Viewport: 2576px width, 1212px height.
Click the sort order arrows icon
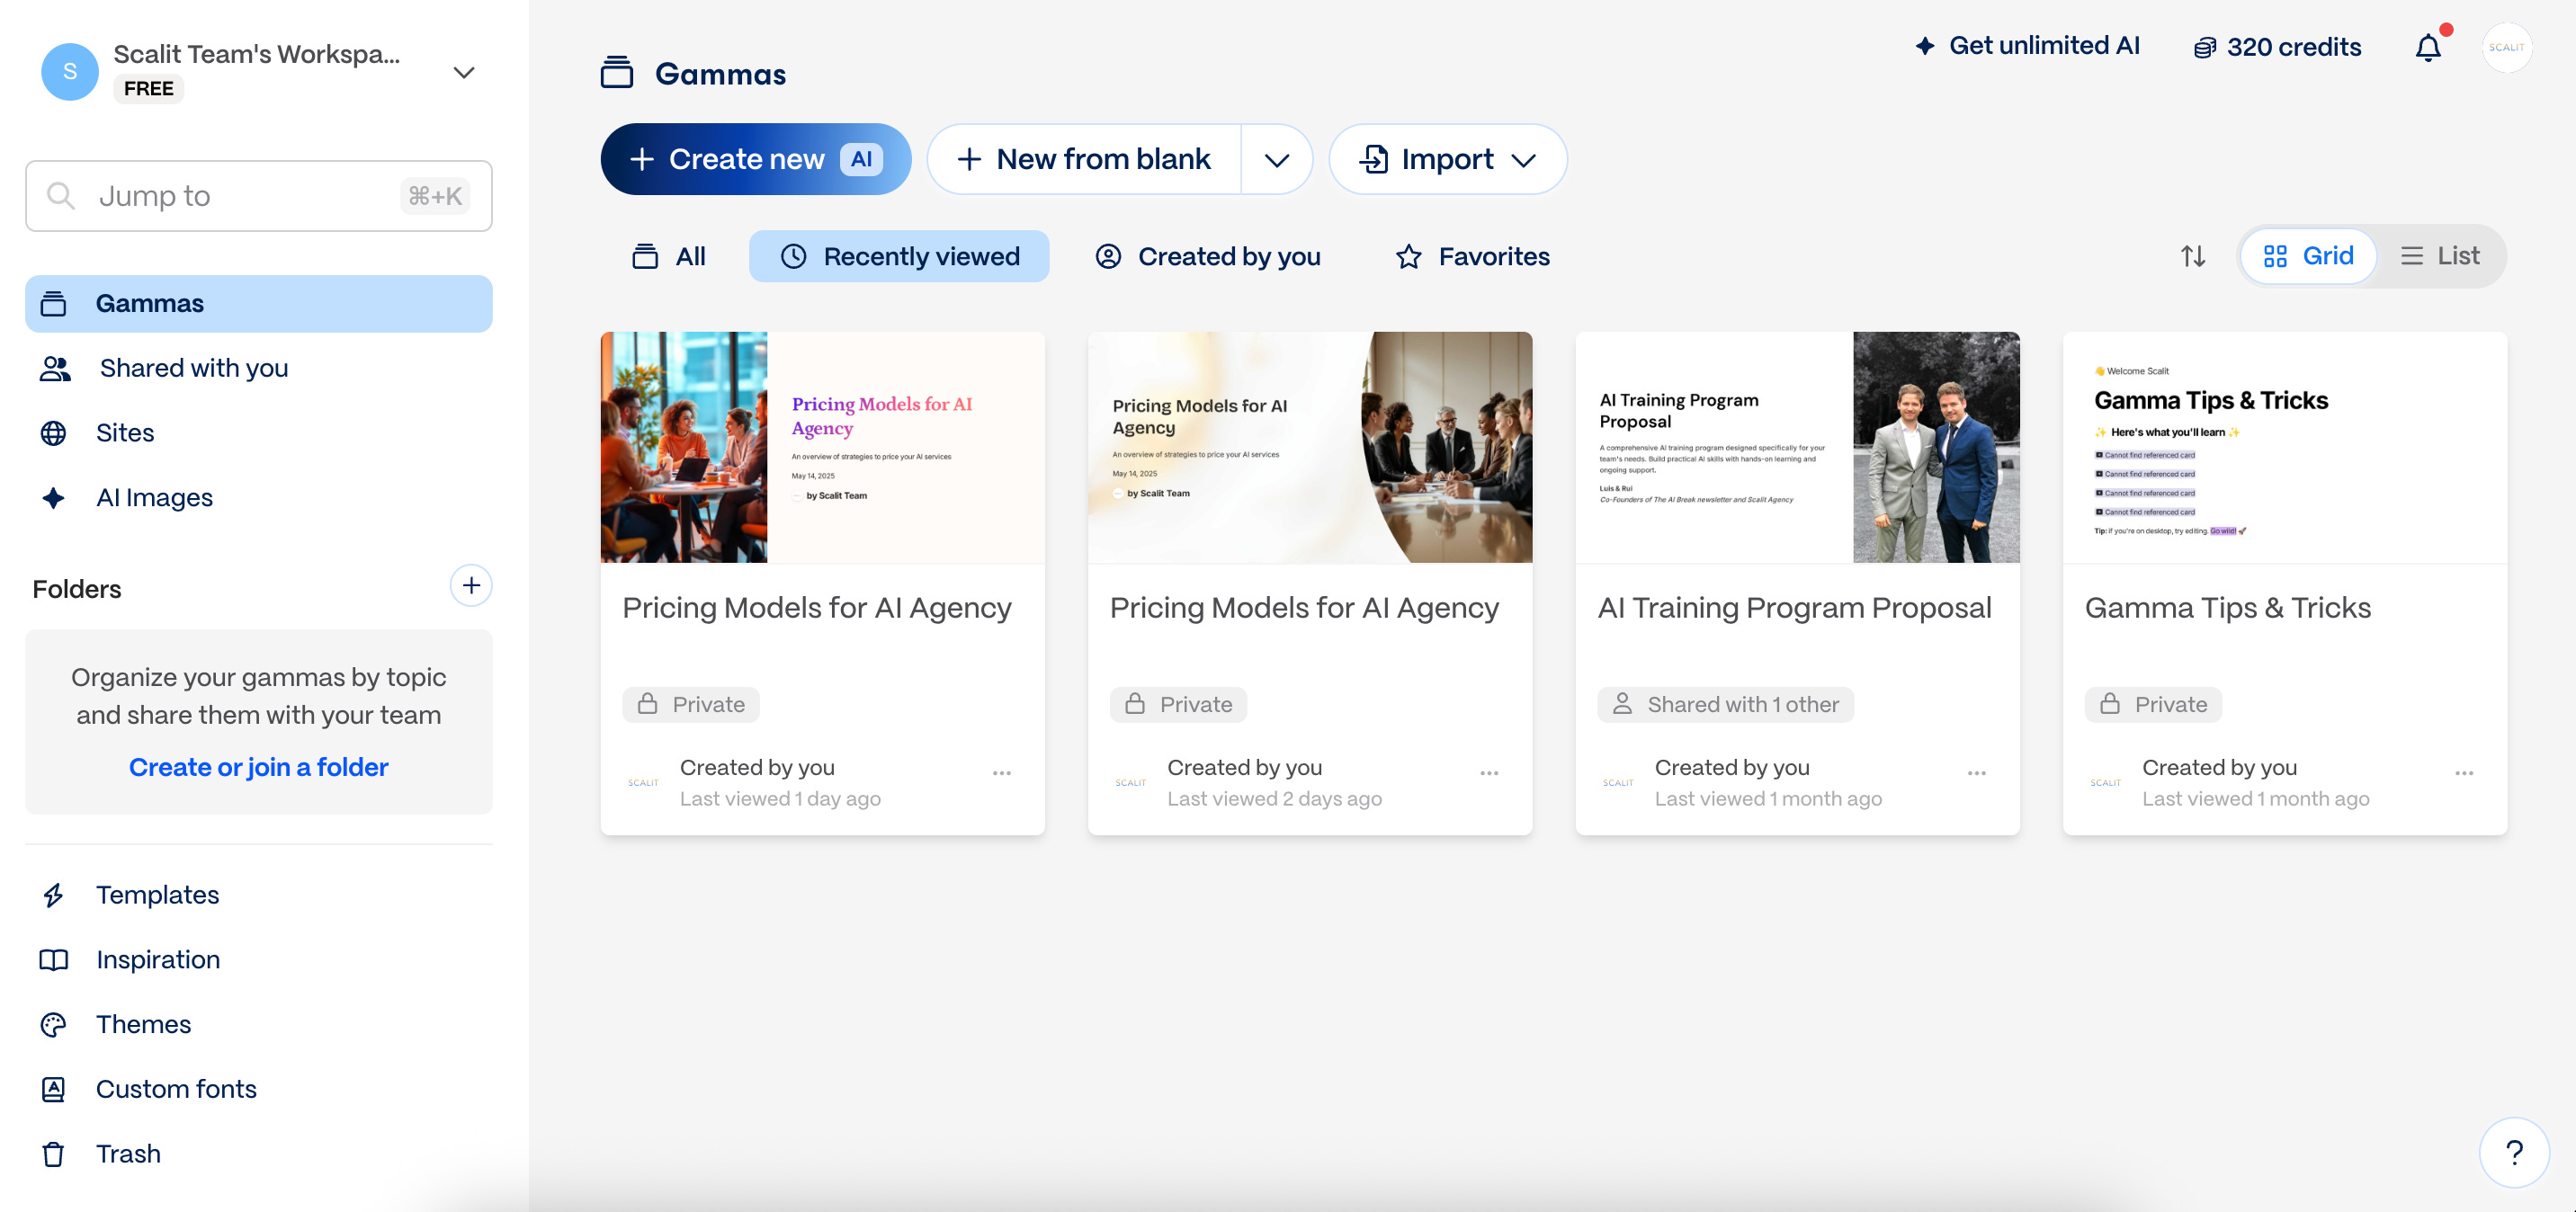click(x=2193, y=256)
